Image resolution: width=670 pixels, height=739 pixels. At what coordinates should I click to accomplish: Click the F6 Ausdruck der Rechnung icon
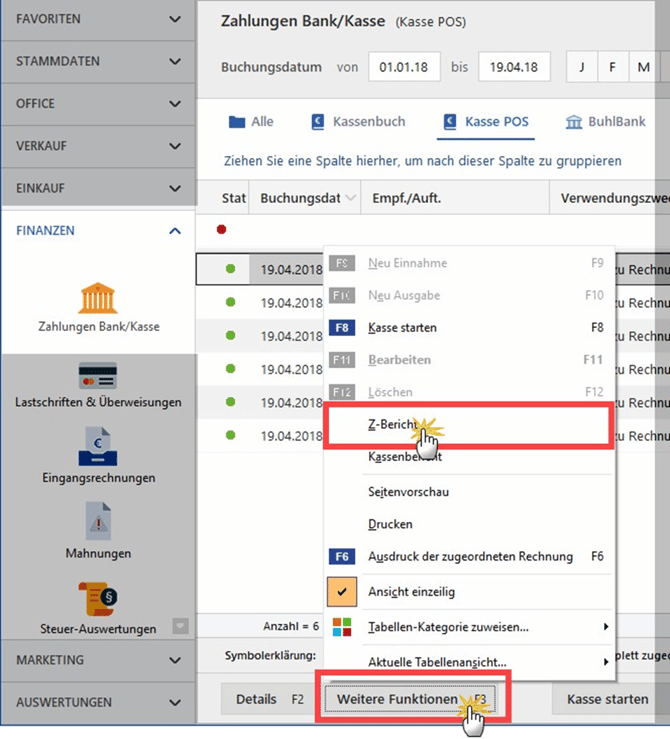tap(342, 556)
